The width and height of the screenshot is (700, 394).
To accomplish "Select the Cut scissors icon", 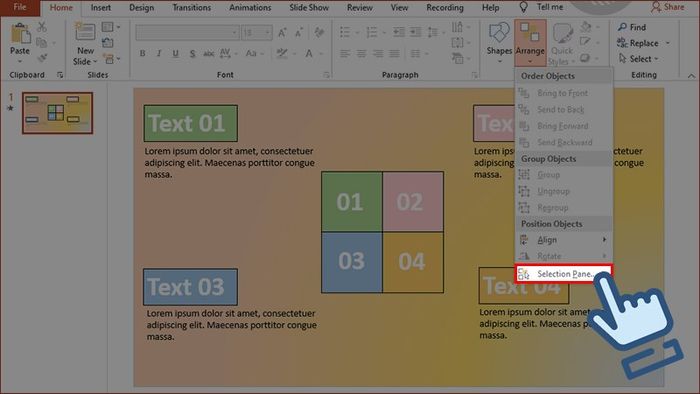I will point(42,27).
